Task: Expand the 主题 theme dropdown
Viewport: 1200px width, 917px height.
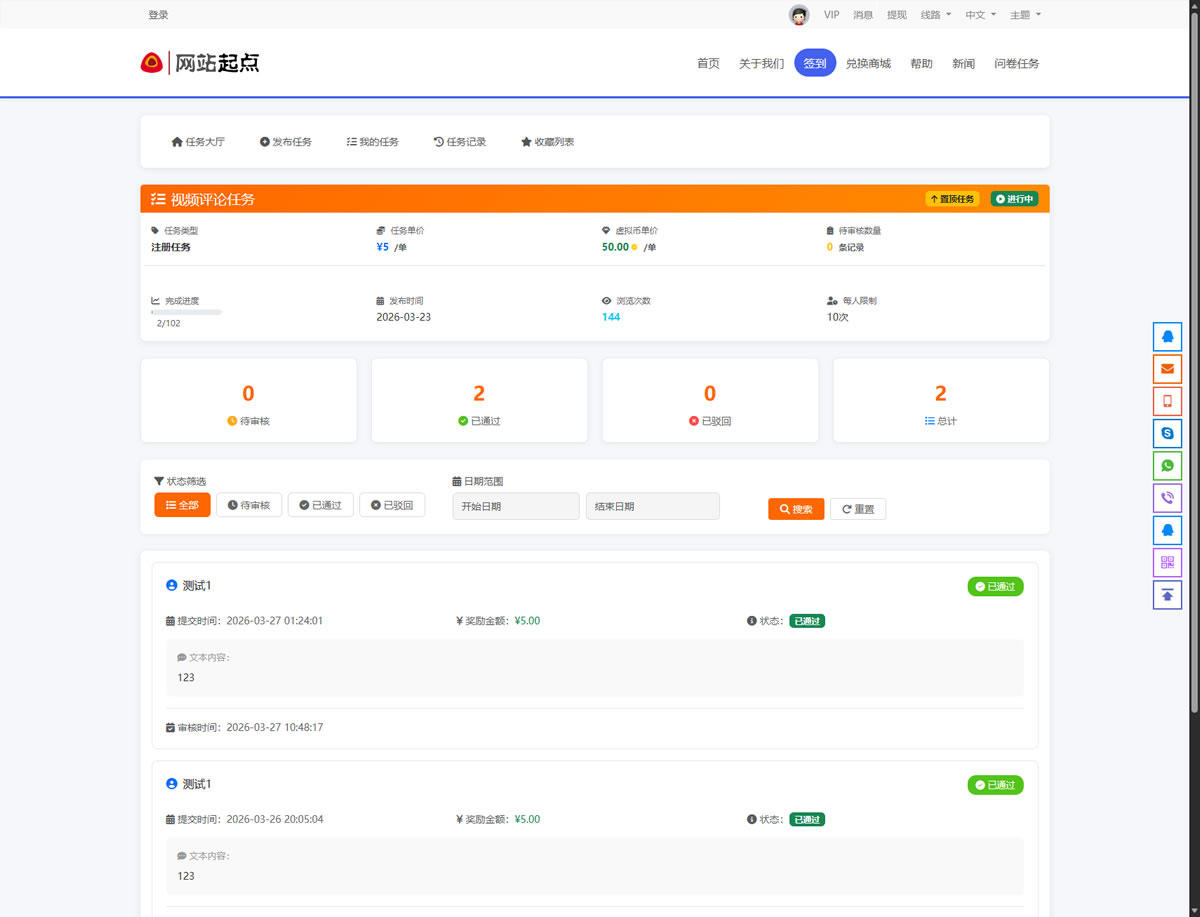Action: pyautogui.click(x=1025, y=15)
